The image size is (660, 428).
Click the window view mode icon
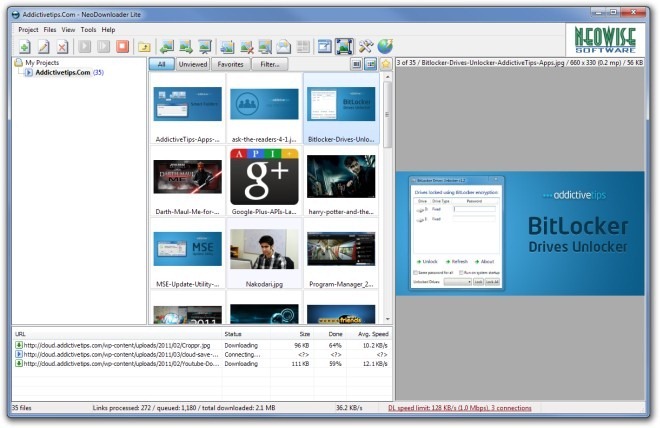pyautogui.click(x=325, y=46)
